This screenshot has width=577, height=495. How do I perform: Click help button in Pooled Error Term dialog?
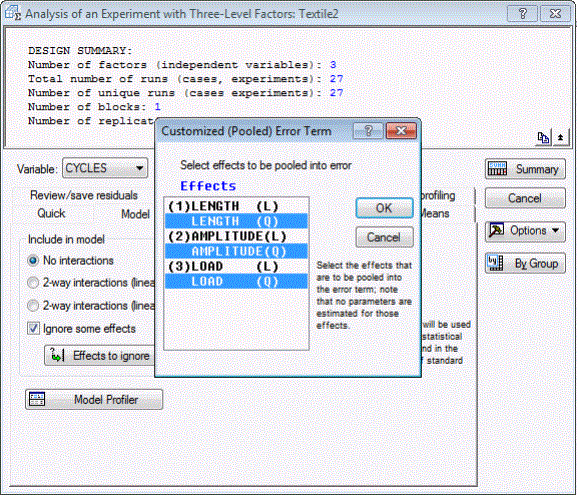click(x=368, y=131)
